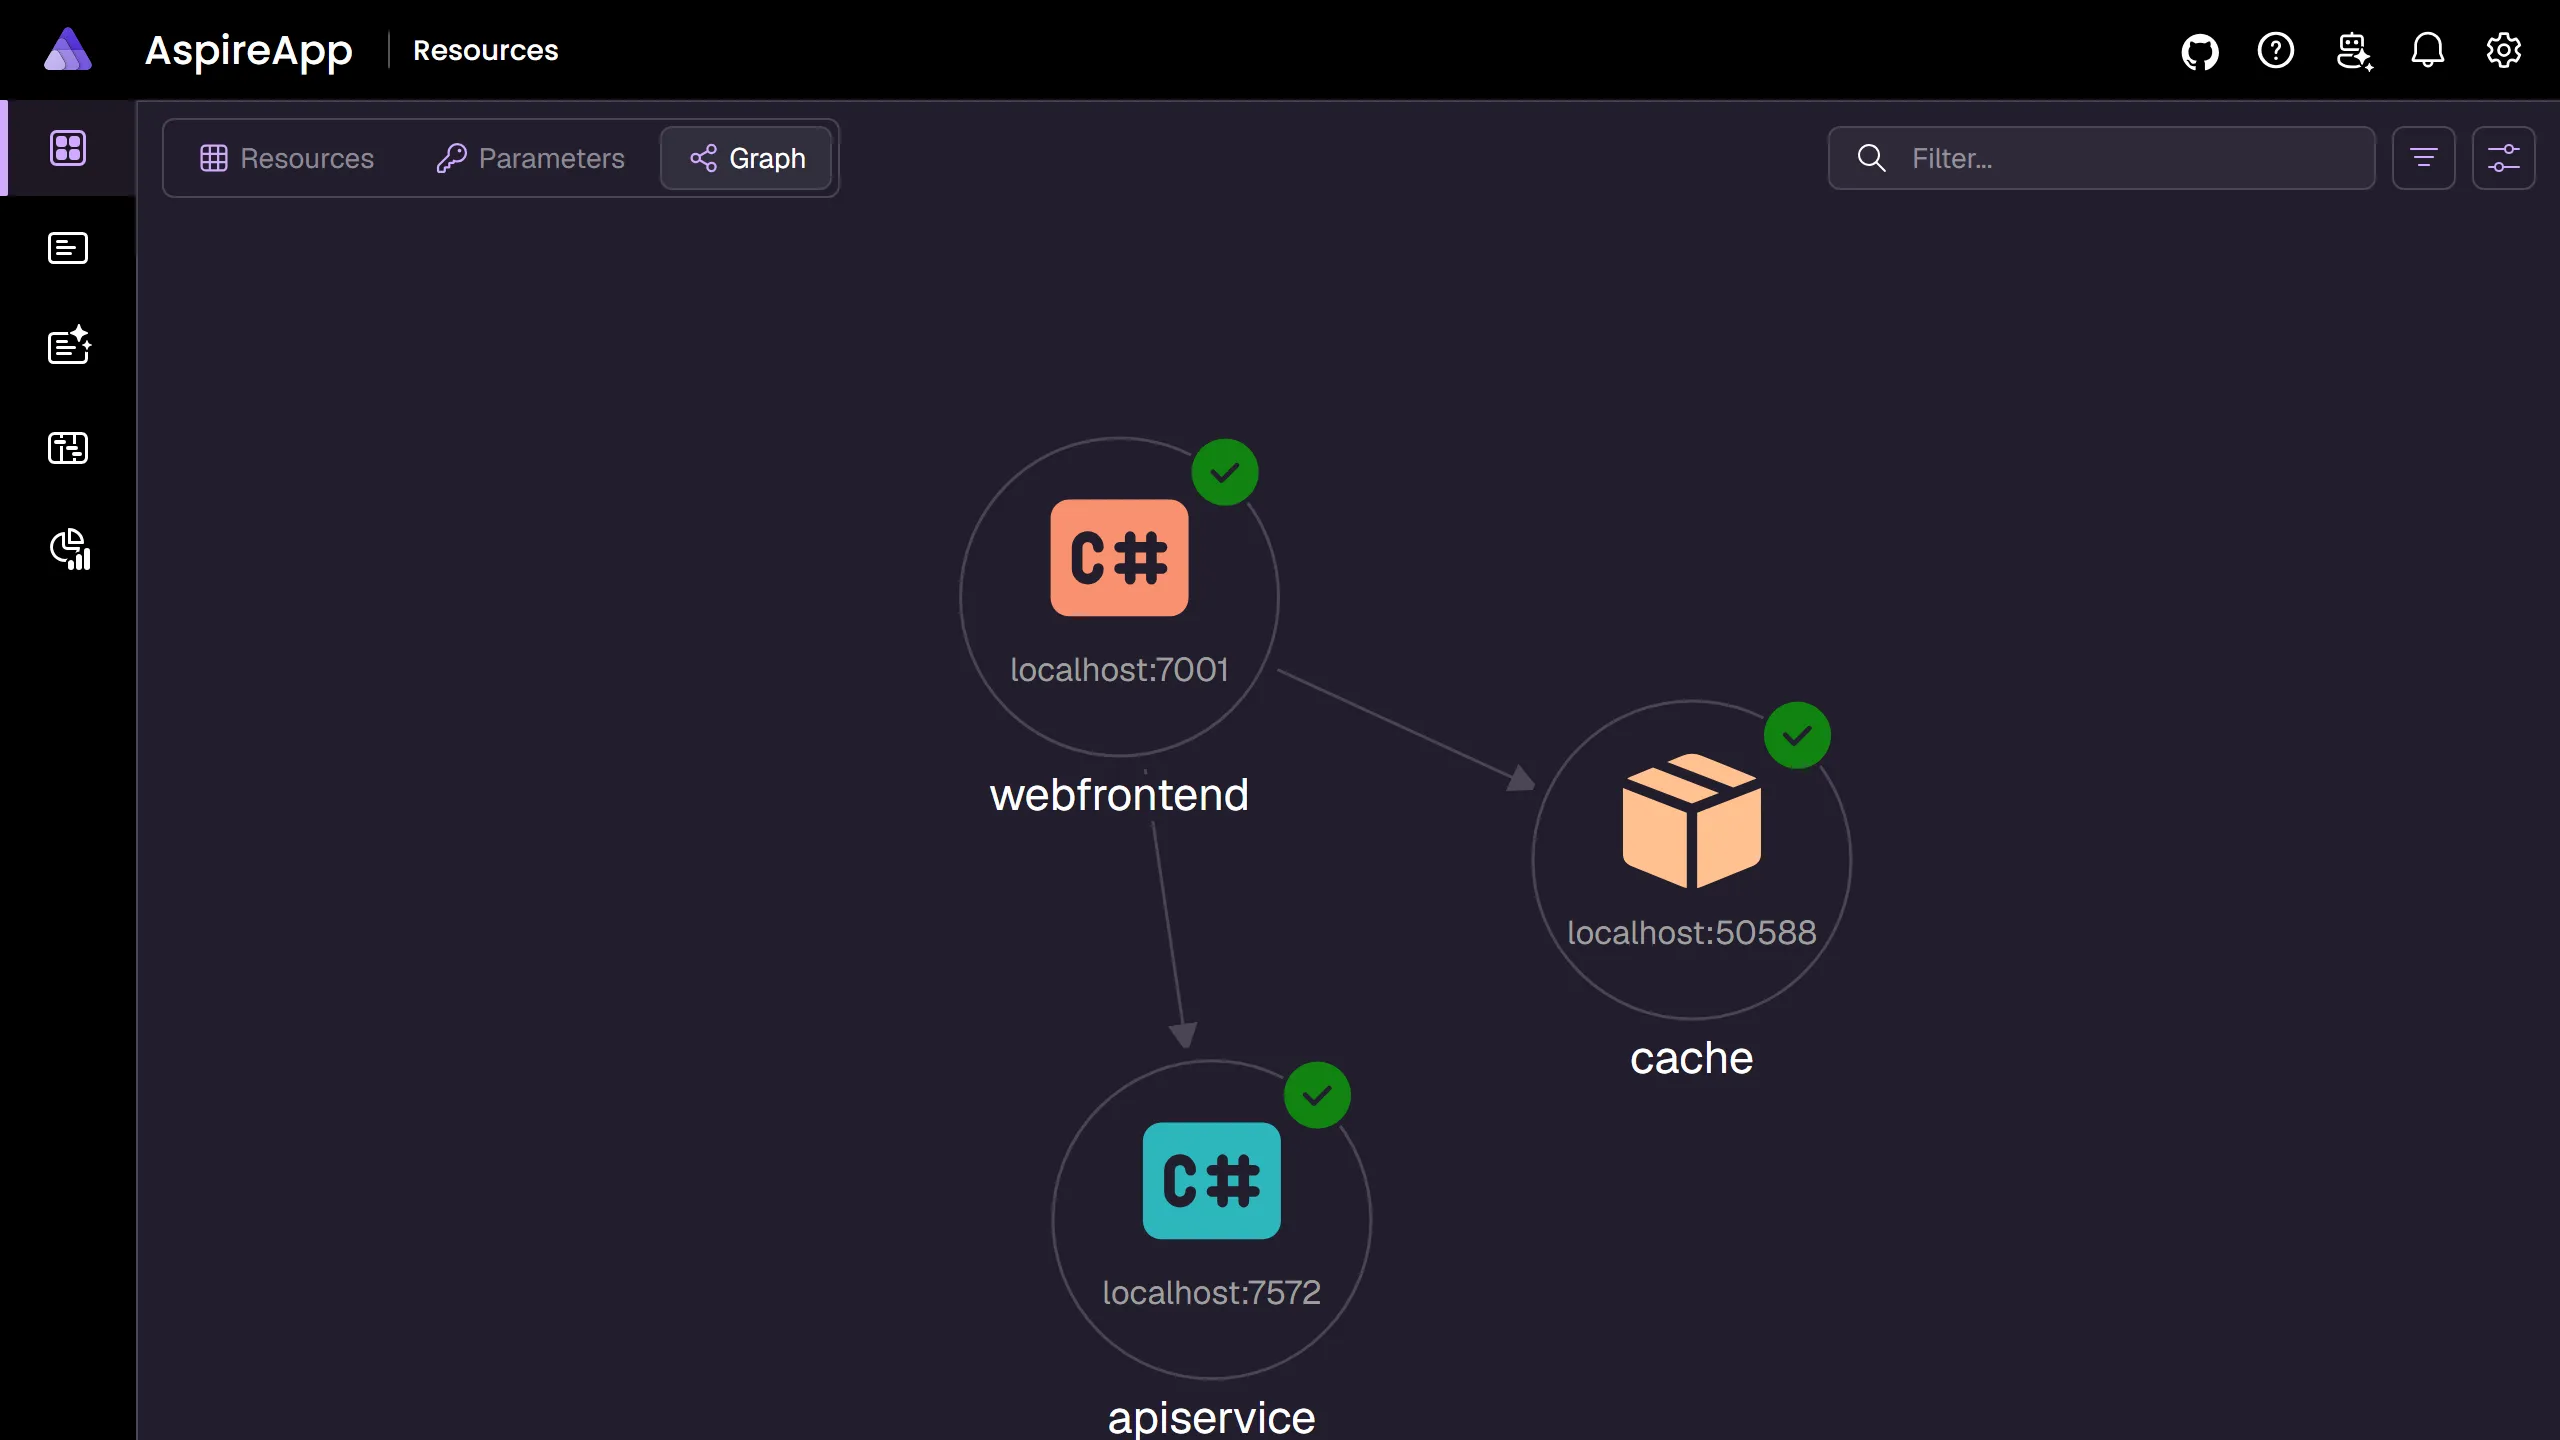
Task: Open Metrics page in sidebar
Action: coord(70,549)
